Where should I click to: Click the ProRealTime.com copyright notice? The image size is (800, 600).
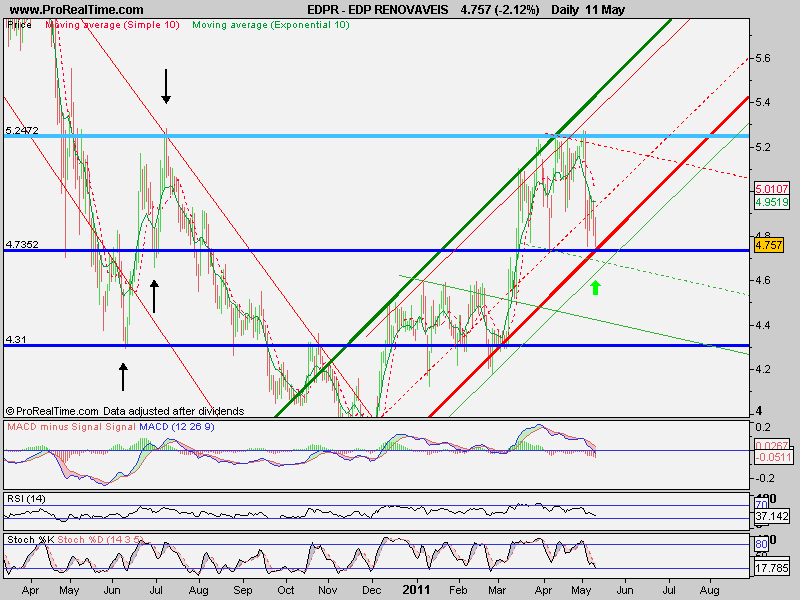pos(125,411)
